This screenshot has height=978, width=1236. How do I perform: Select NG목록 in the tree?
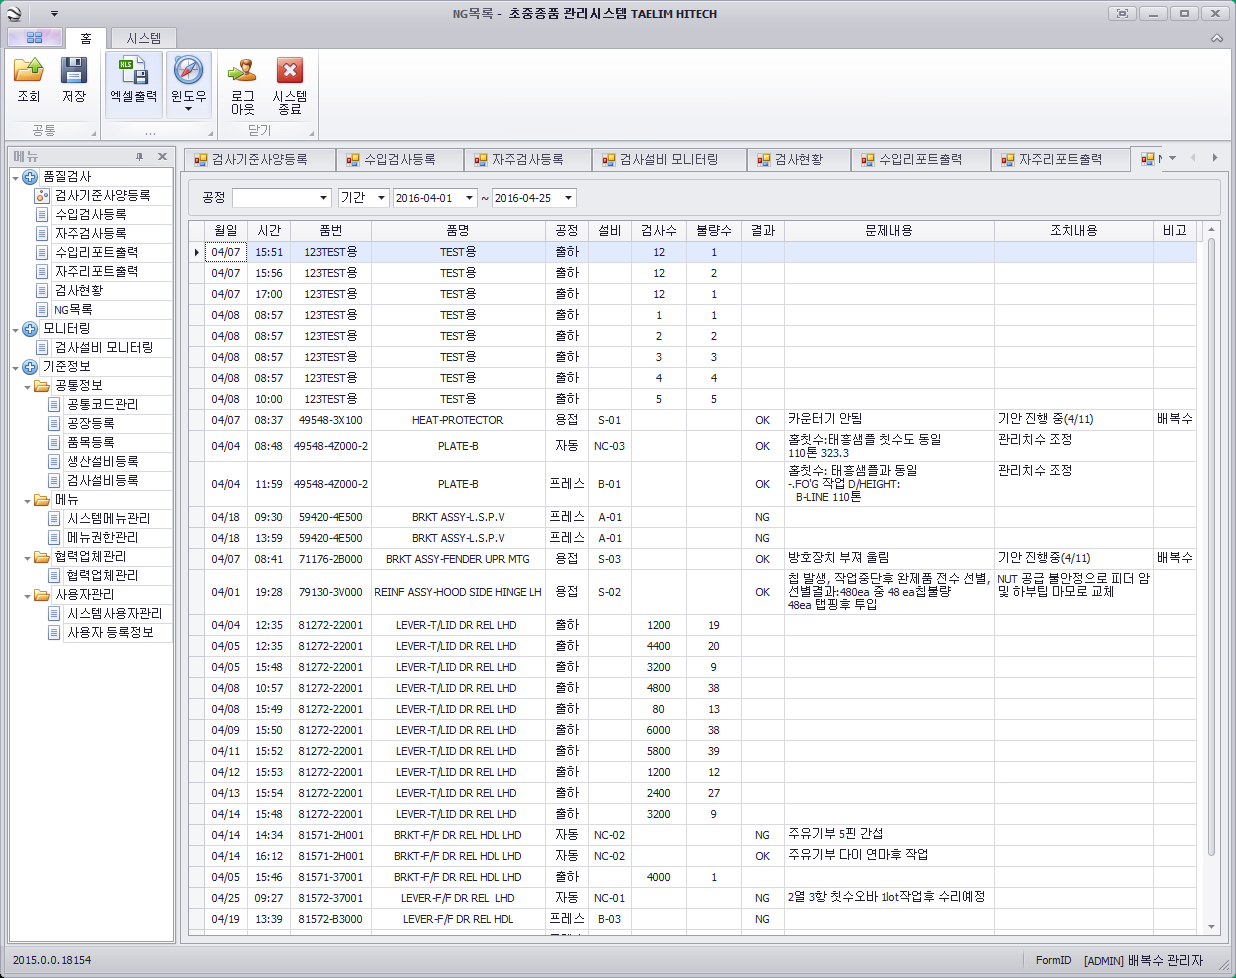[x=72, y=310]
